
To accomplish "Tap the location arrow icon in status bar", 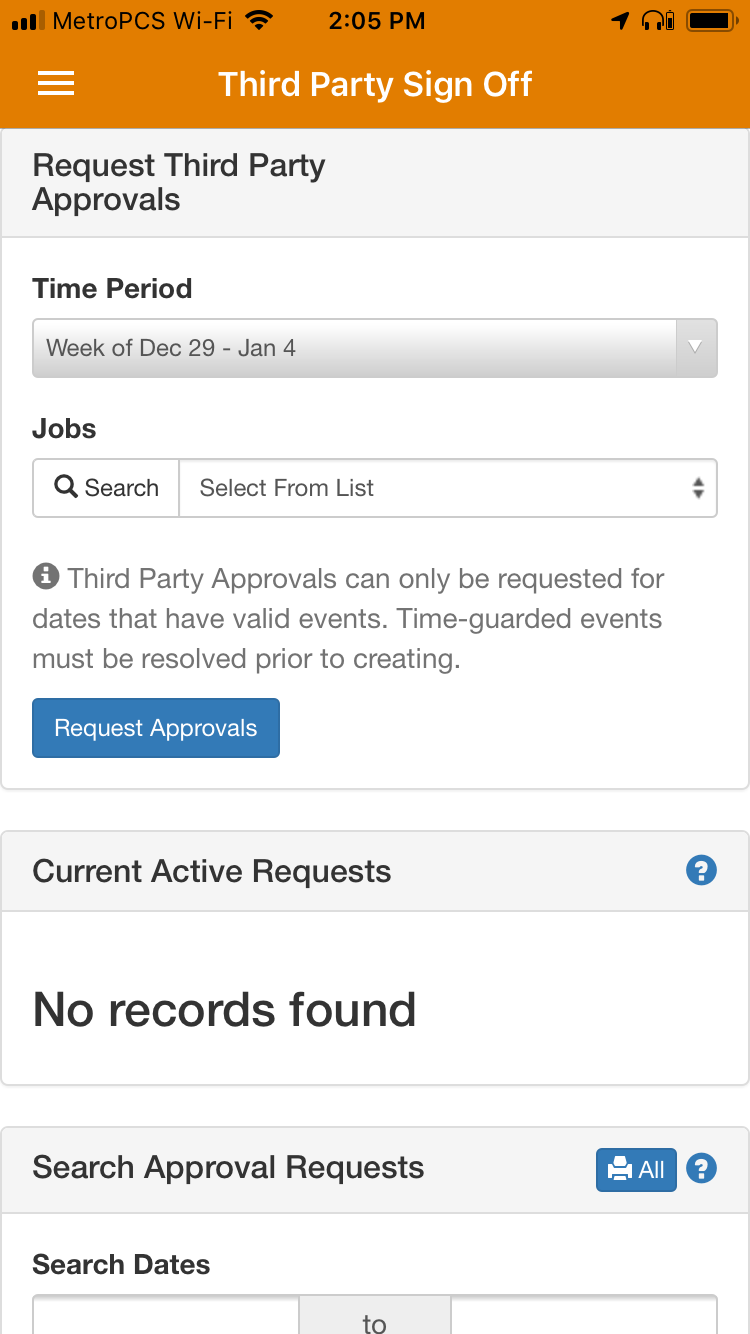I will tap(621, 21).
